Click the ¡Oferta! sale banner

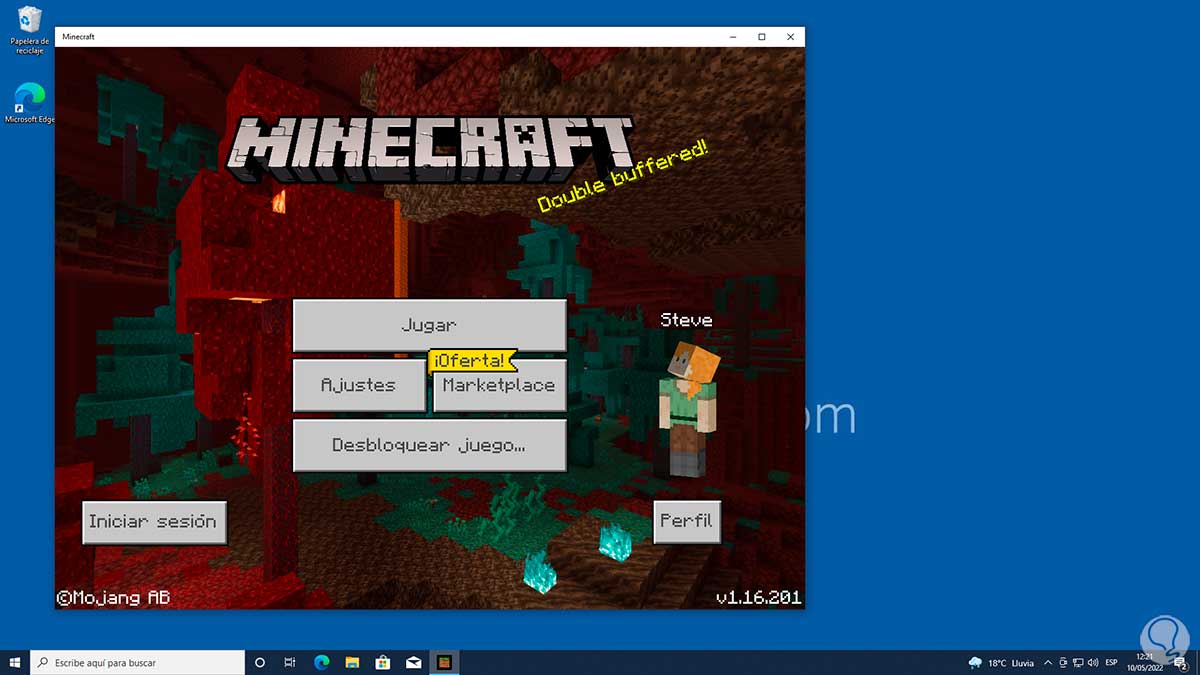click(x=472, y=361)
